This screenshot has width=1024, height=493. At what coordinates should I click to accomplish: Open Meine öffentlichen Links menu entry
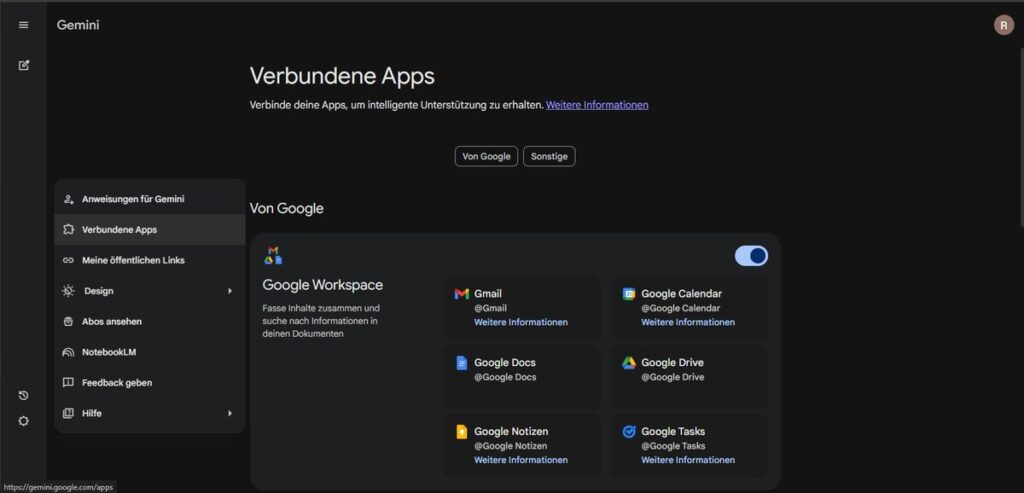coord(150,260)
